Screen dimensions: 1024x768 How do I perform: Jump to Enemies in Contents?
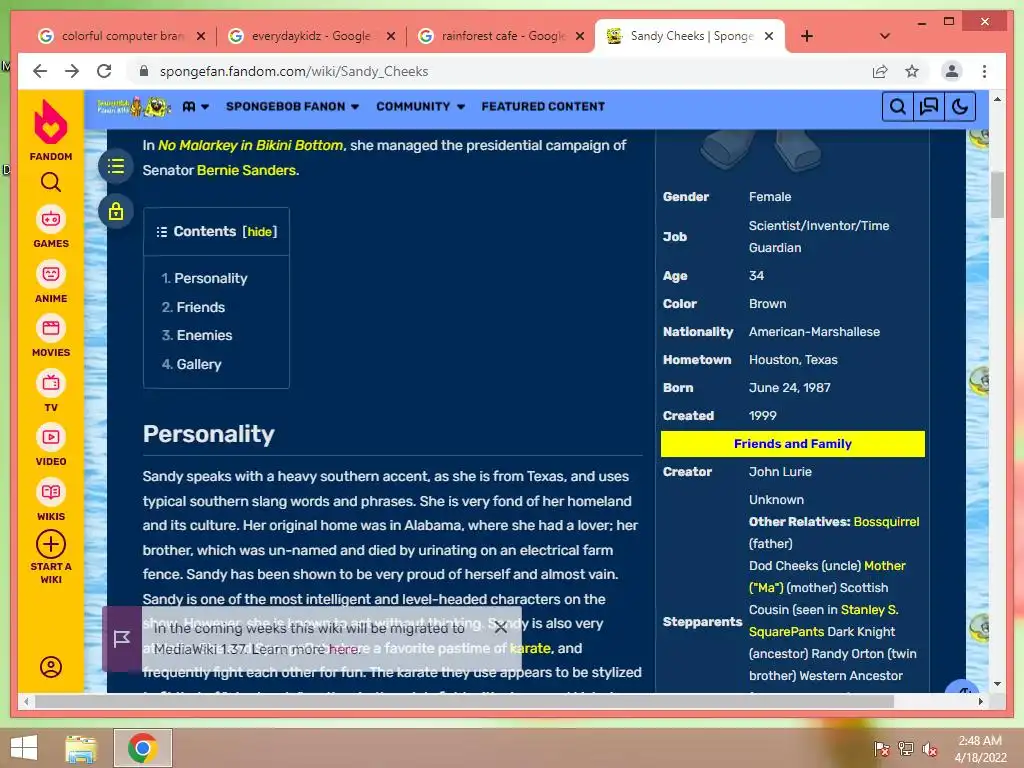click(x=204, y=335)
